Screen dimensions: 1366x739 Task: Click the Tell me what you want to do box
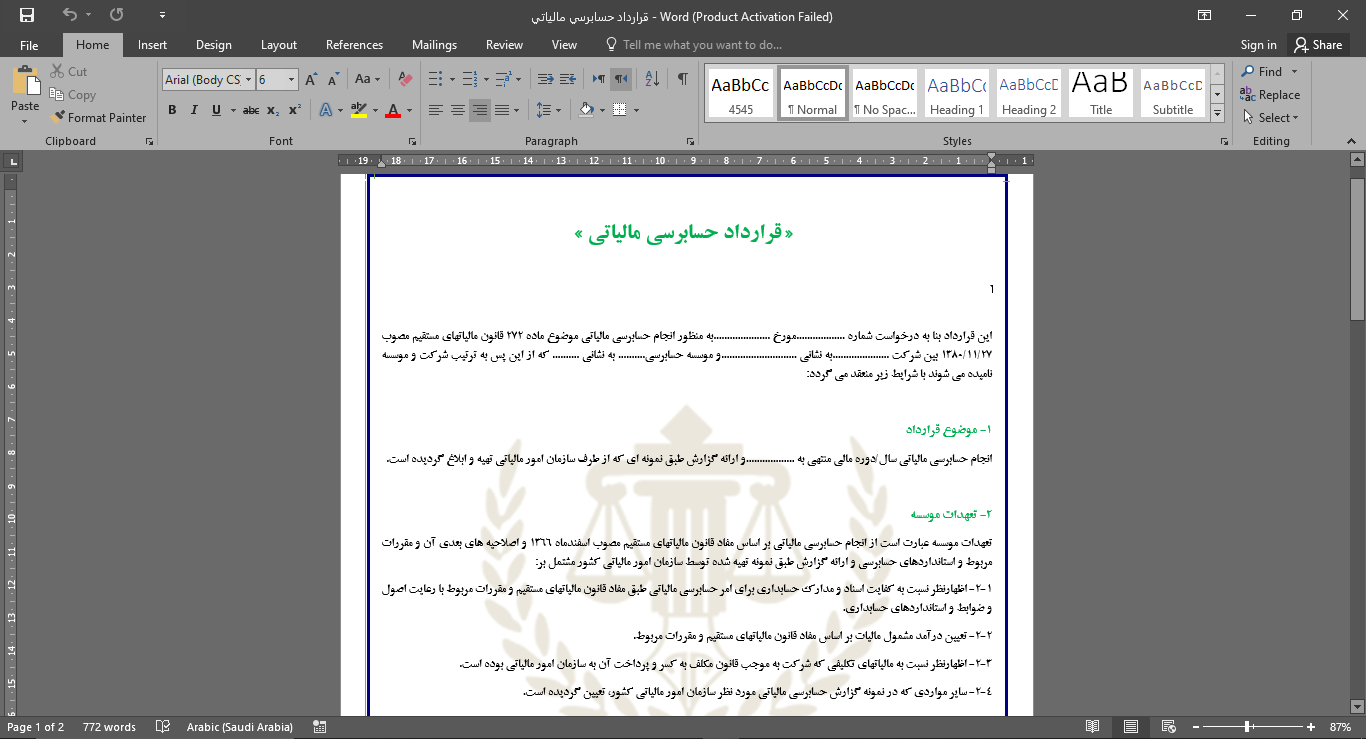[x=701, y=45]
